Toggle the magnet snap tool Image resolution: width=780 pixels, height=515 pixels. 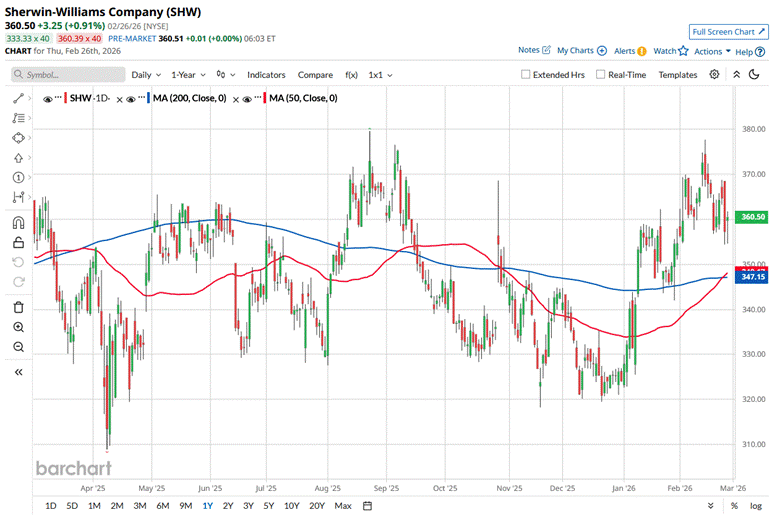coord(18,222)
